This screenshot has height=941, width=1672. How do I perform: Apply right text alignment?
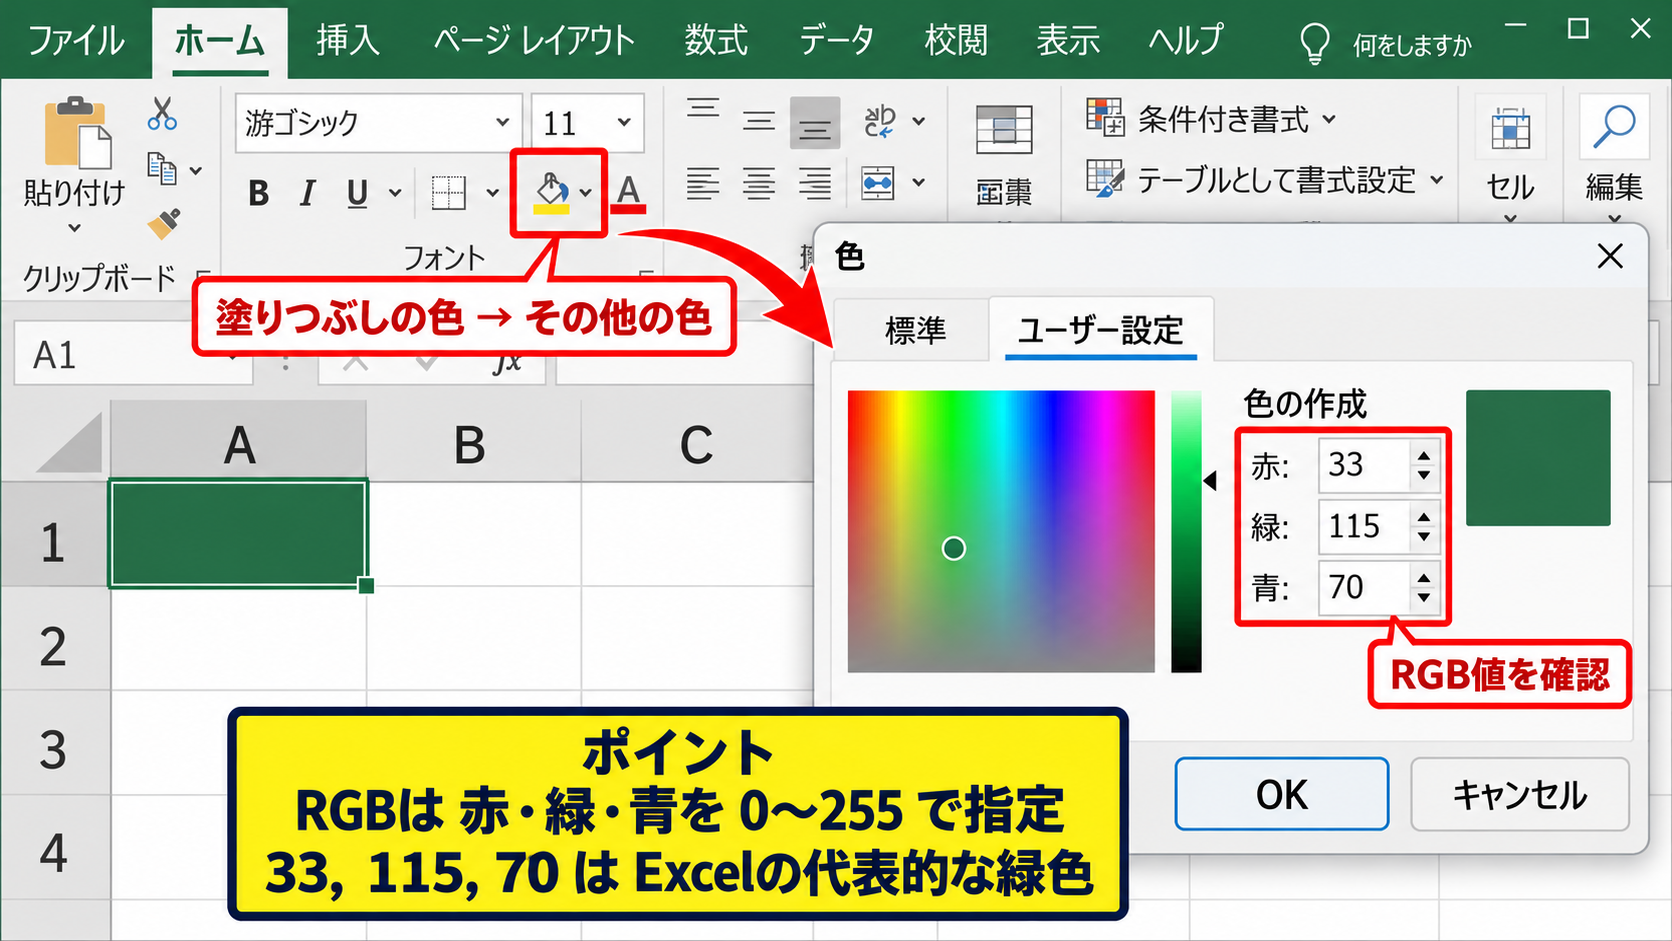pyautogui.click(x=815, y=184)
